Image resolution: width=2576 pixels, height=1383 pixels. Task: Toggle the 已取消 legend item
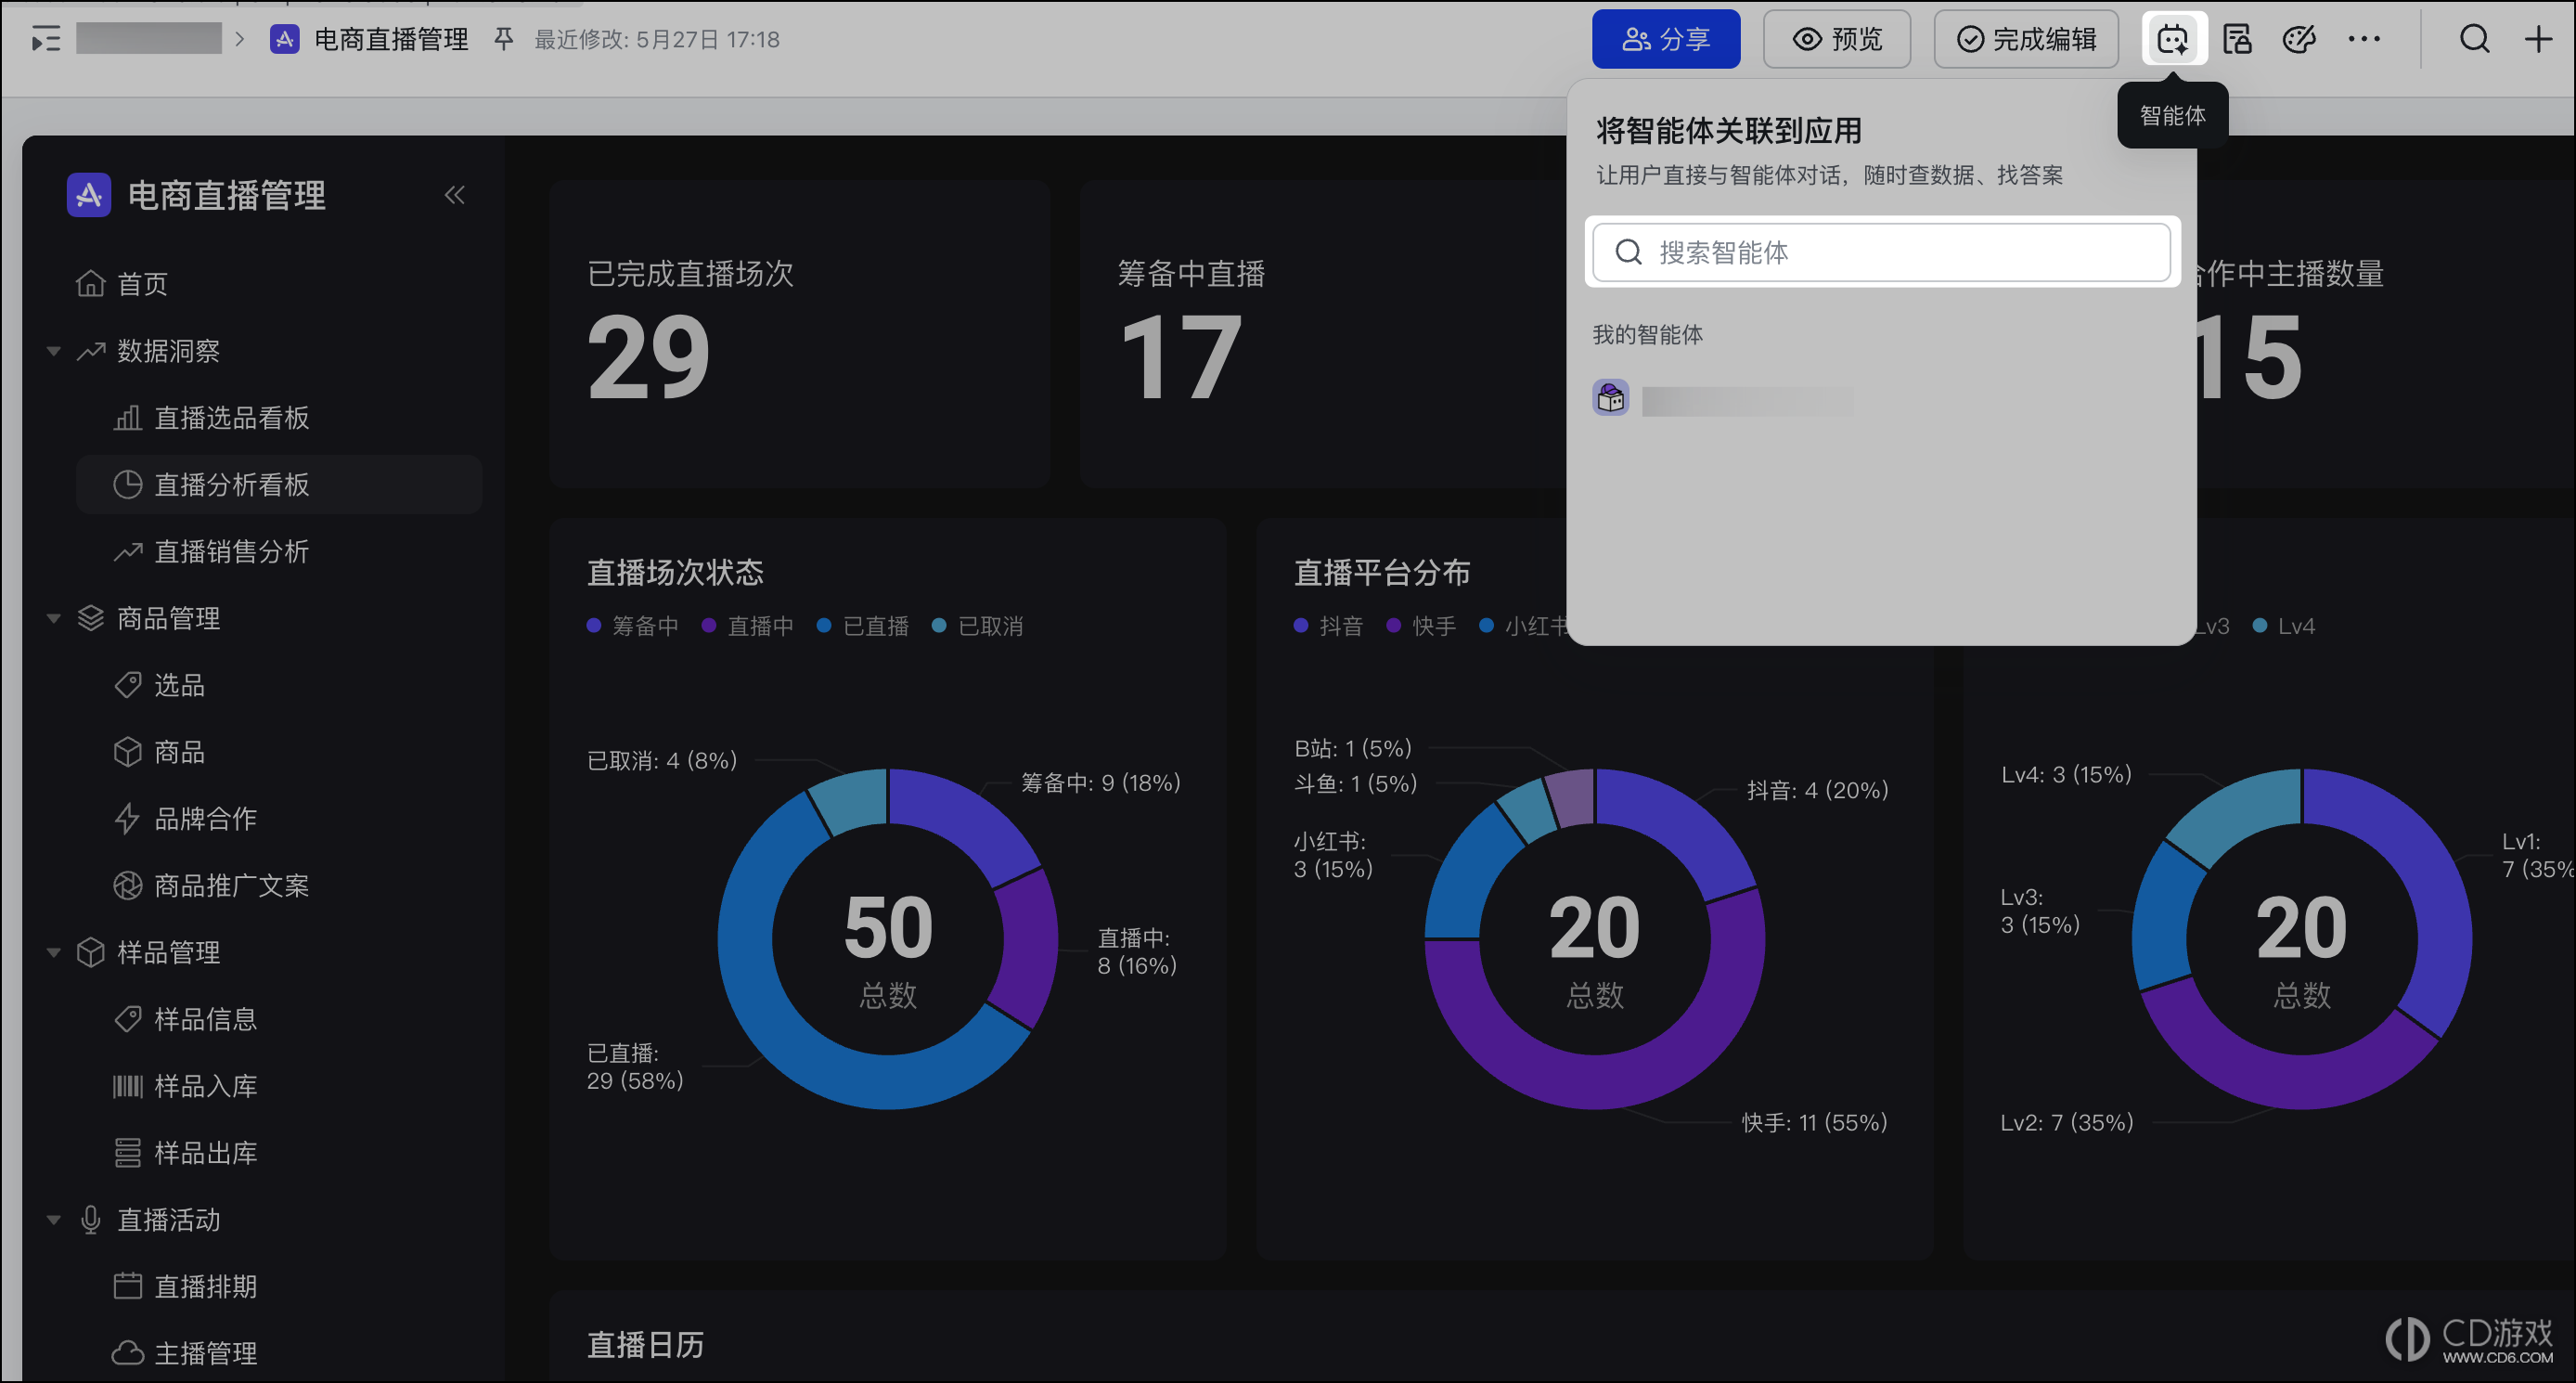tap(978, 626)
